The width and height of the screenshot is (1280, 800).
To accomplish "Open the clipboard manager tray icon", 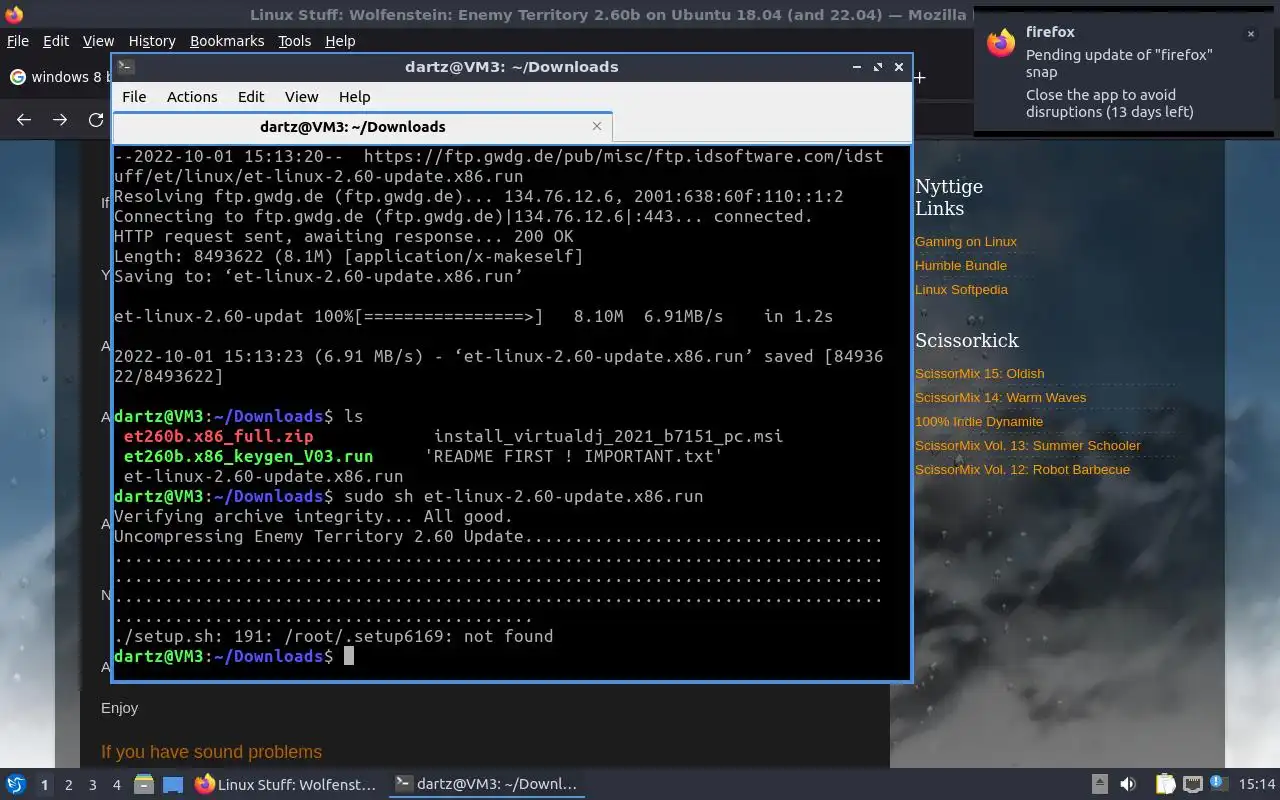I will point(1166,785).
